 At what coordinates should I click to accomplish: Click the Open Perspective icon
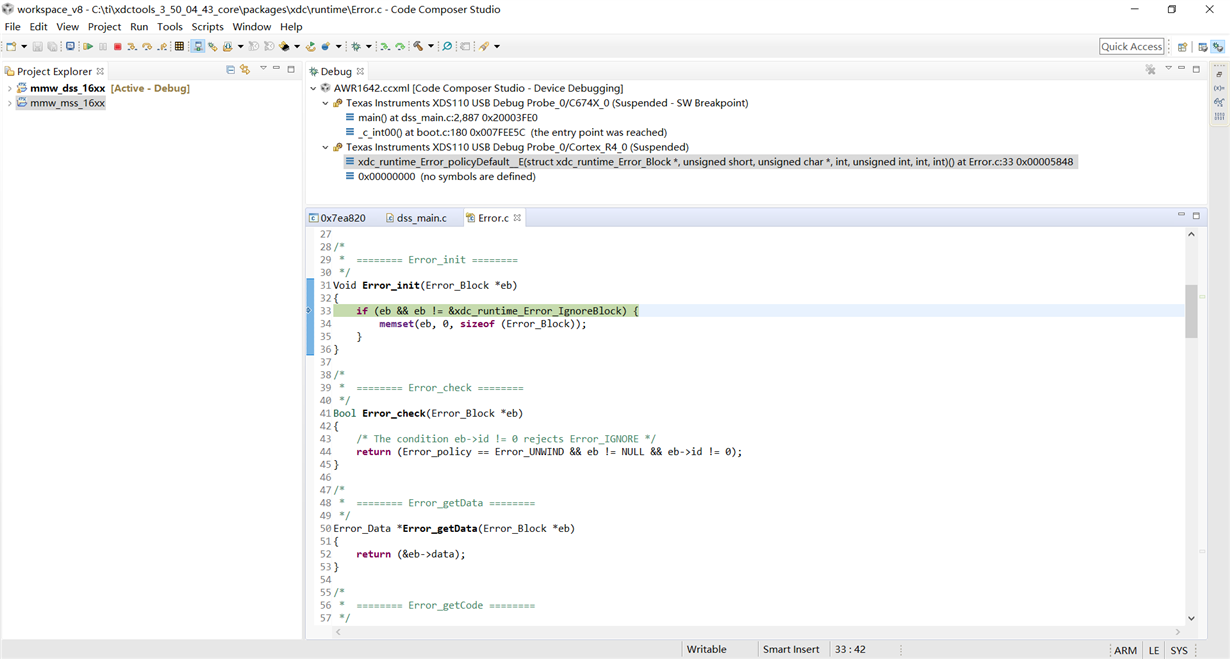point(1182,47)
